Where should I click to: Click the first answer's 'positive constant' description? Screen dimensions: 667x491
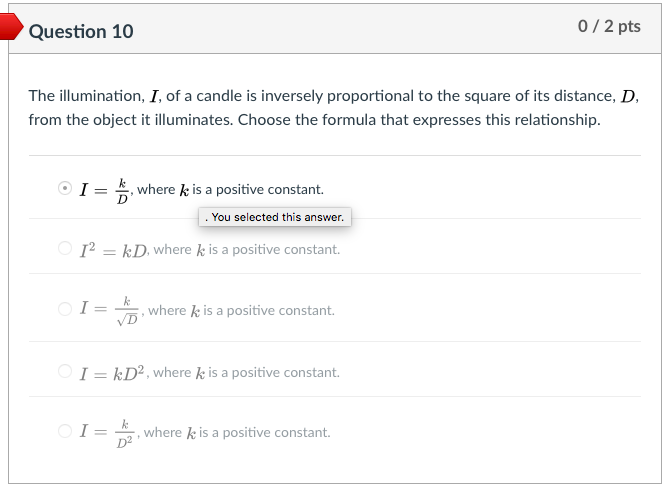(231, 189)
